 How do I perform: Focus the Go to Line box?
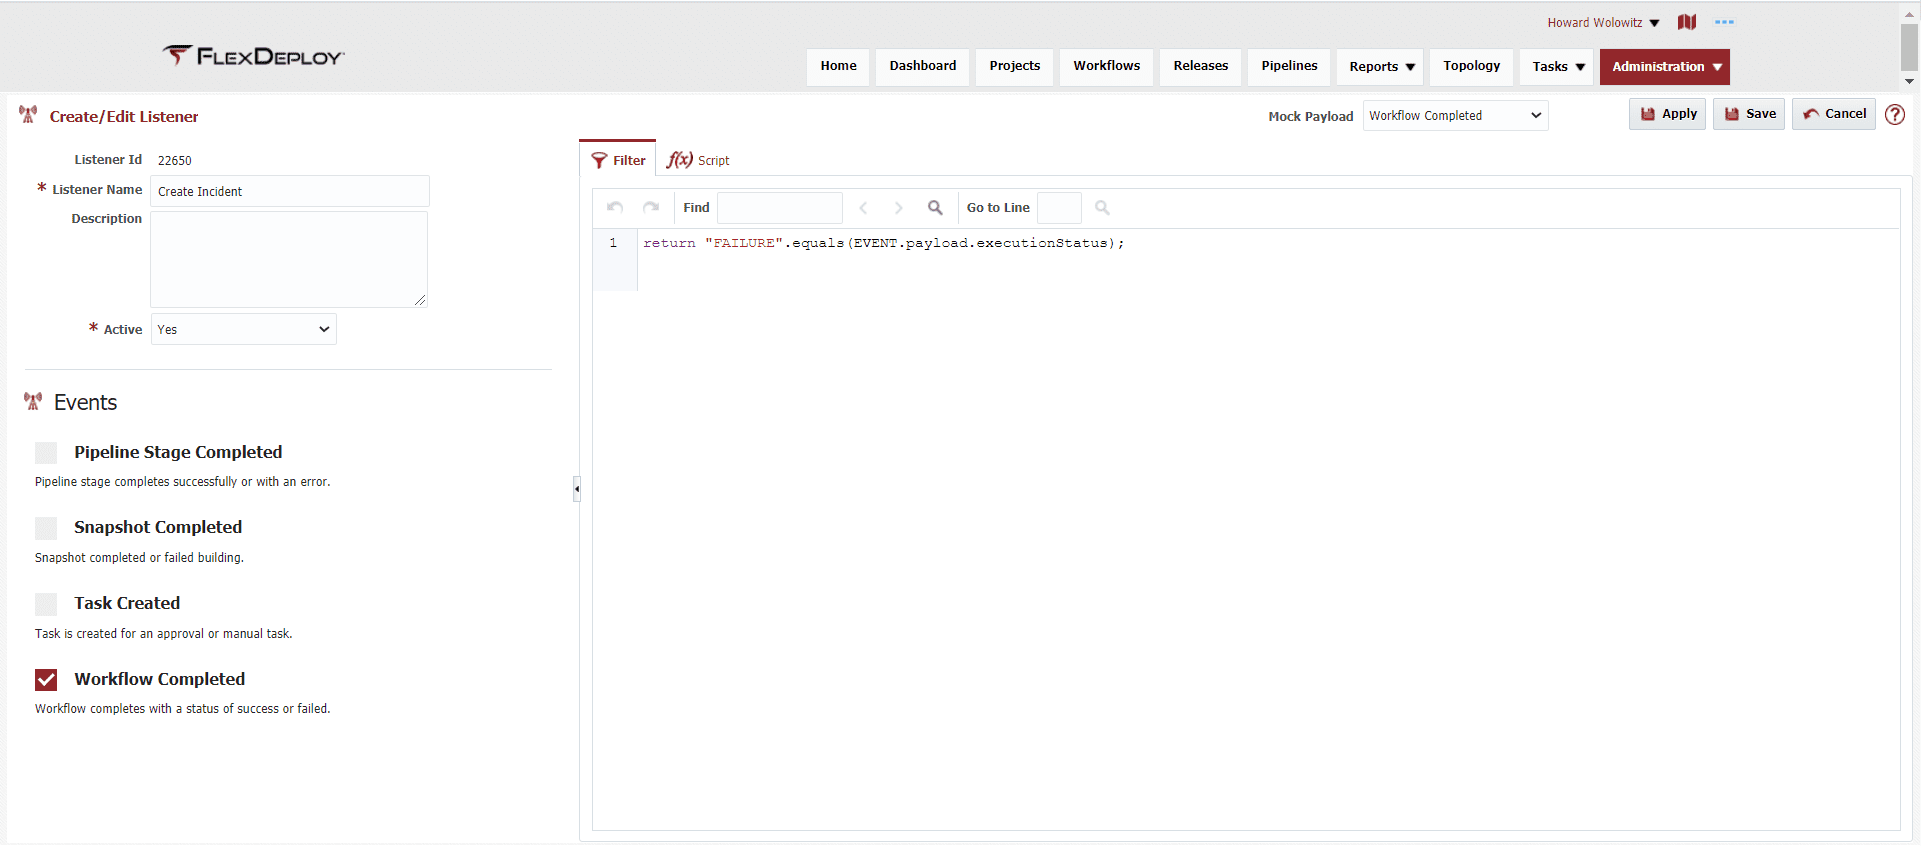tap(1060, 208)
